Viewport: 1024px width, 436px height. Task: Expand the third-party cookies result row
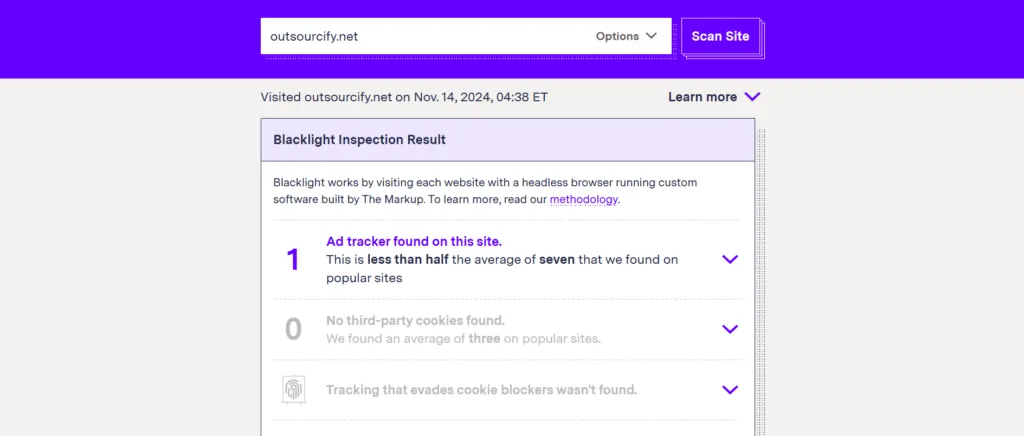pos(729,329)
